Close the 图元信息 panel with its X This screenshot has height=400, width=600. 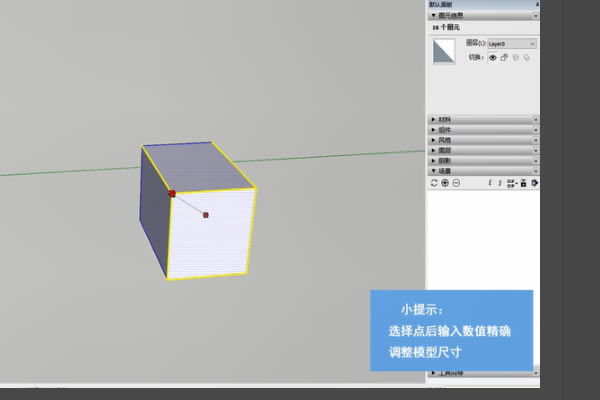(536, 15)
